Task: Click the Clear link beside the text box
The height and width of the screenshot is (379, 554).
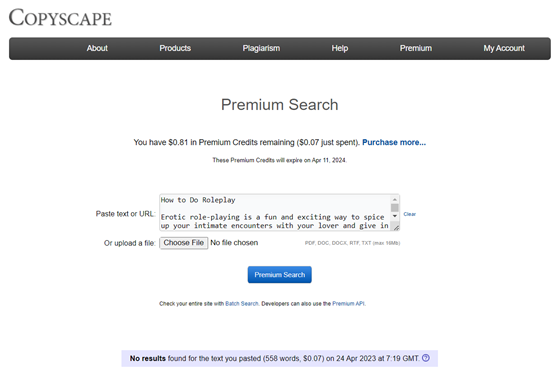Action: (409, 214)
